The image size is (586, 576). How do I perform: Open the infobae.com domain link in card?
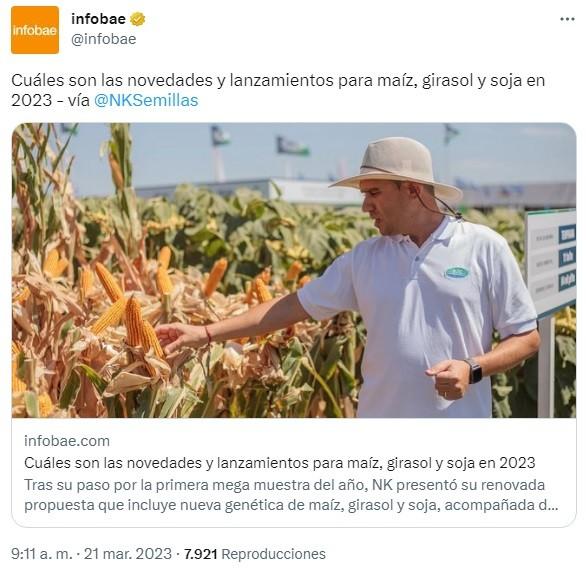tap(67, 441)
